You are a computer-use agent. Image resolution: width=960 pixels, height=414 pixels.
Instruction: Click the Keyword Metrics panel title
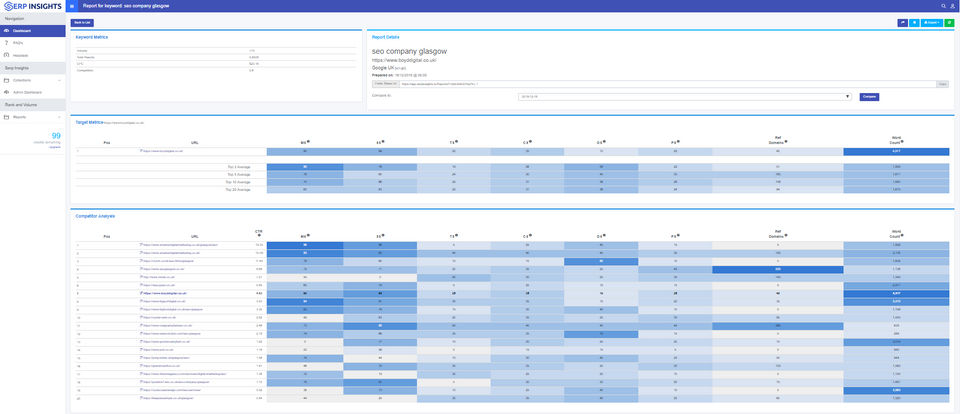[92, 37]
